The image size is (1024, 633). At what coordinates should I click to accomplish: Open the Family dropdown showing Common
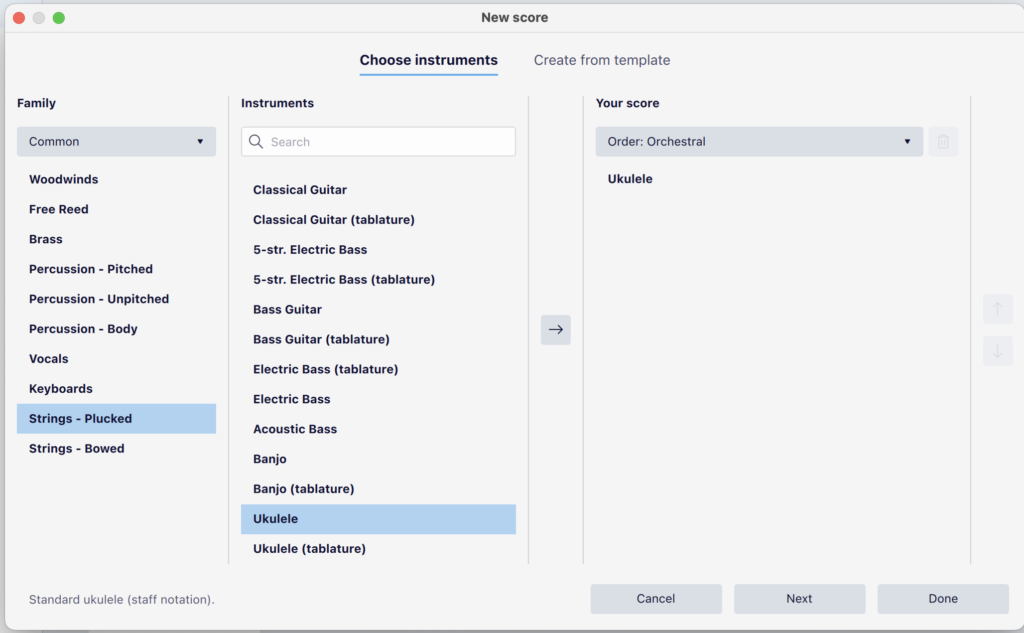coord(116,141)
